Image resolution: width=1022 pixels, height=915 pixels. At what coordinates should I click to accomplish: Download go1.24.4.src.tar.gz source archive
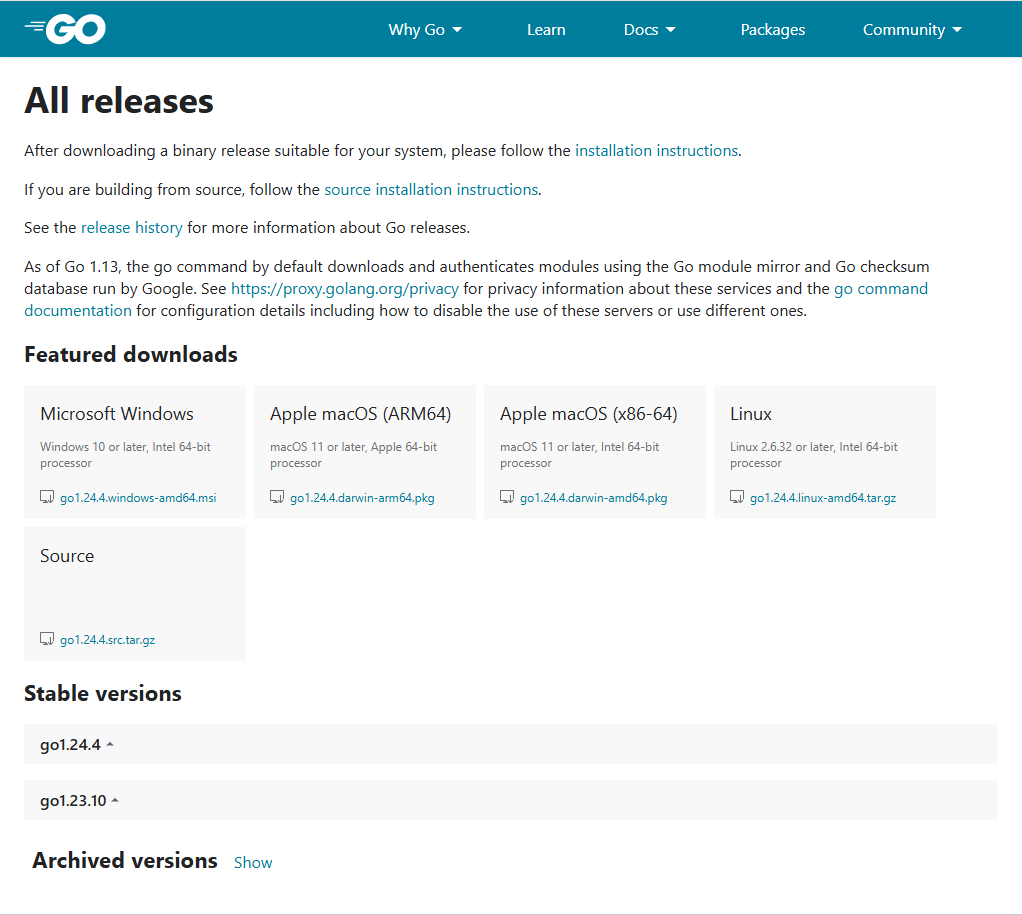point(108,640)
